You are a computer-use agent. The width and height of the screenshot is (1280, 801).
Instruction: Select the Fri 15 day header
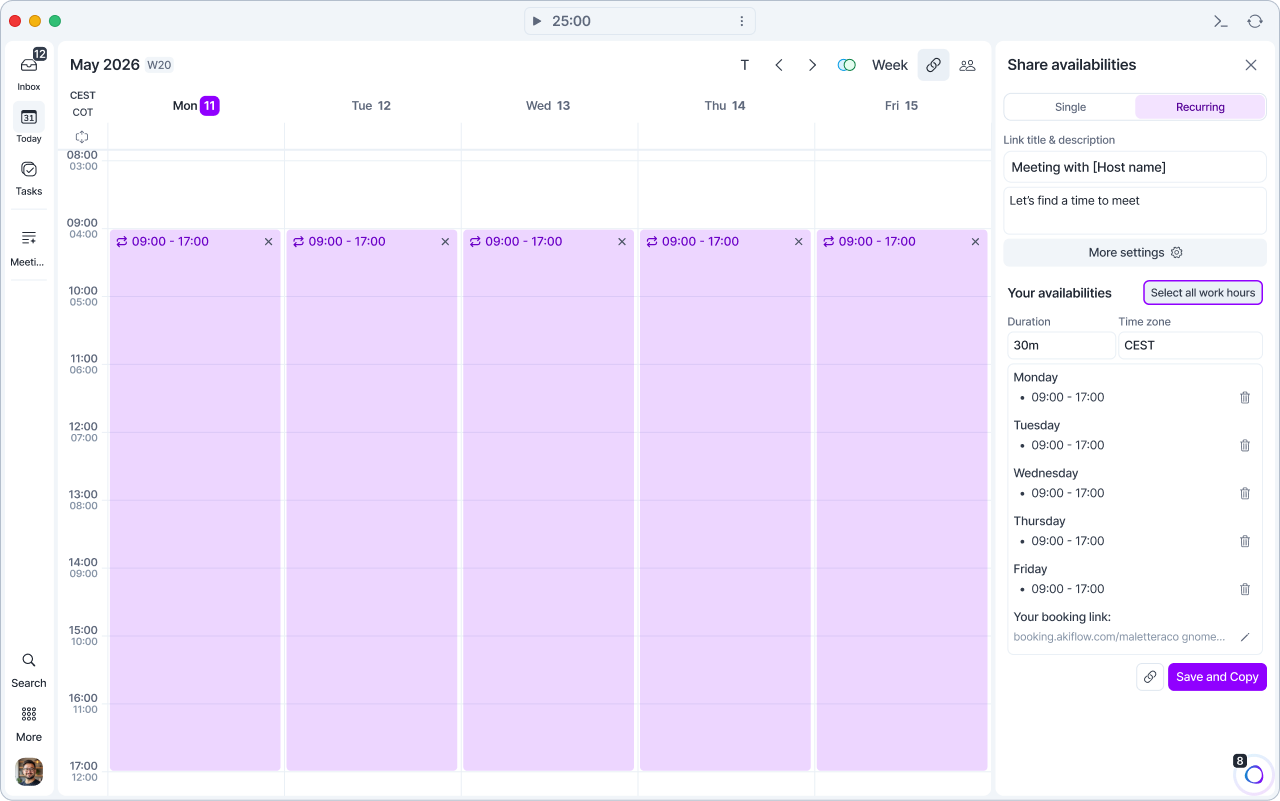(x=901, y=105)
